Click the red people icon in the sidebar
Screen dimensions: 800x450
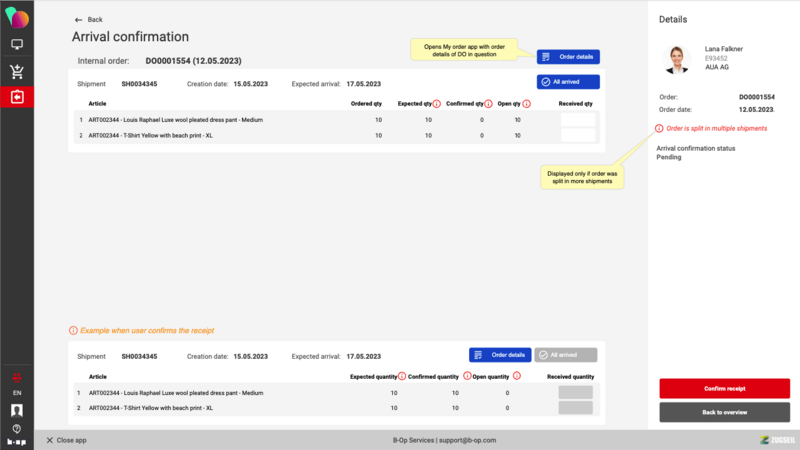pyautogui.click(x=17, y=377)
